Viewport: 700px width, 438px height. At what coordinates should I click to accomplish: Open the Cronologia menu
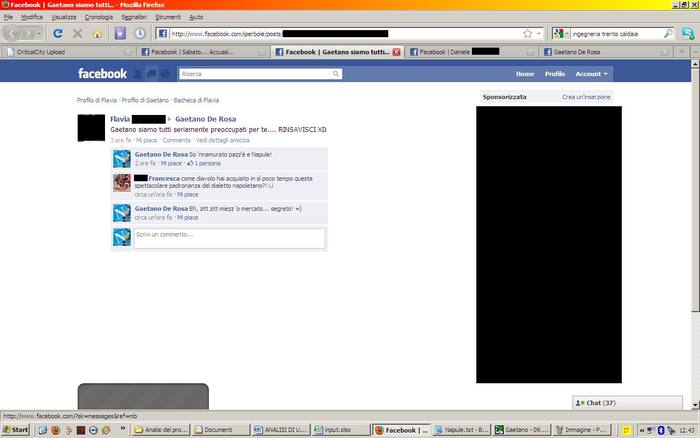pos(99,17)
